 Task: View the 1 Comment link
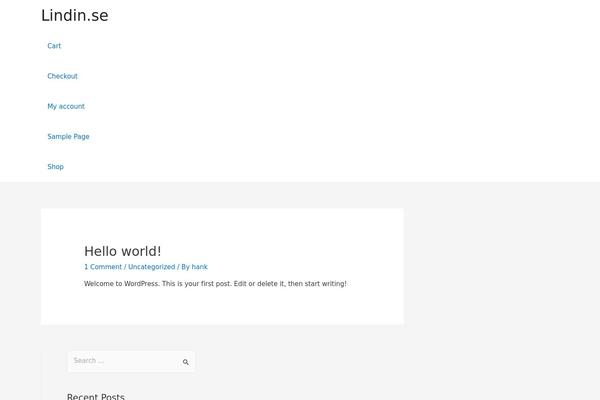[x=103, y=267]
